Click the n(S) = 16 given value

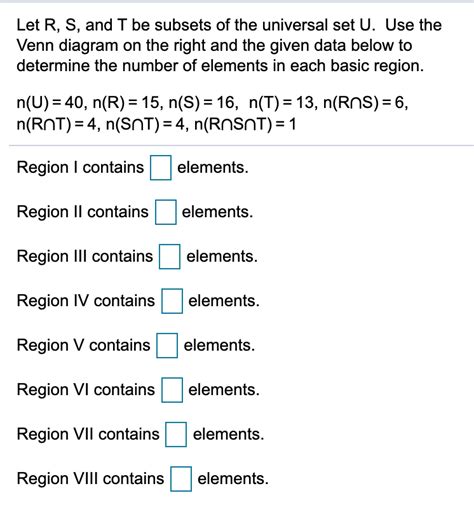point(202,102)
